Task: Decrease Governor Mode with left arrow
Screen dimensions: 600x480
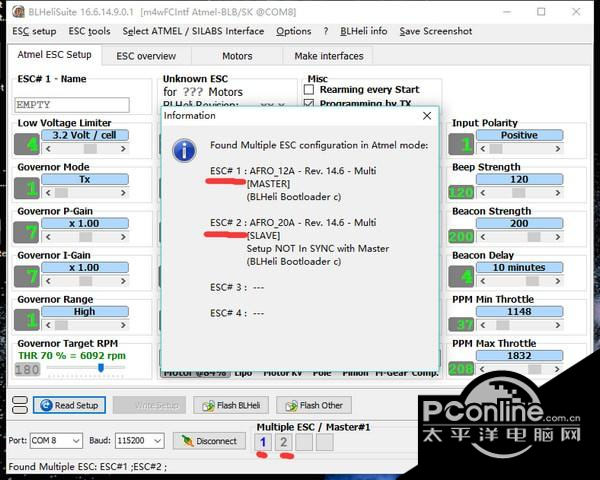Action: [48, 193]
